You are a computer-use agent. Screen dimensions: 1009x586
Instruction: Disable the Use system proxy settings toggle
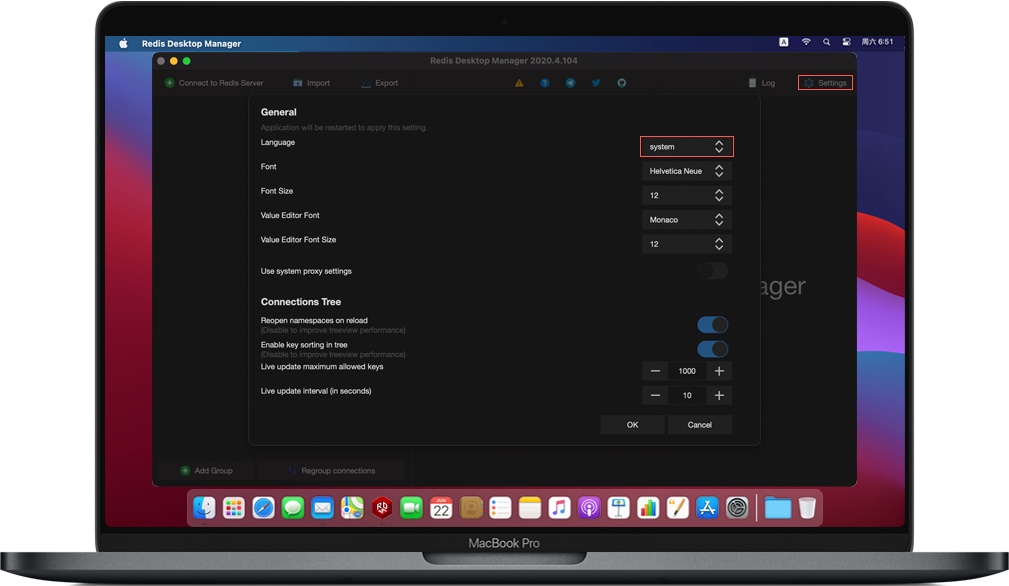tap(712, 271)
